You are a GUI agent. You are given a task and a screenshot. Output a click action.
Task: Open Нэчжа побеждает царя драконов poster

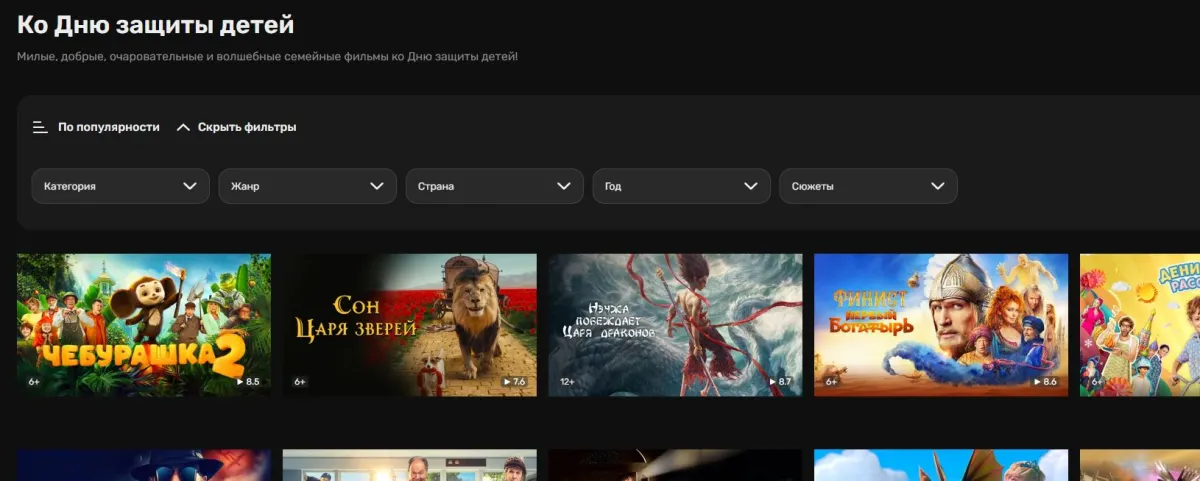pyautogui.click(x=675, y=325)
